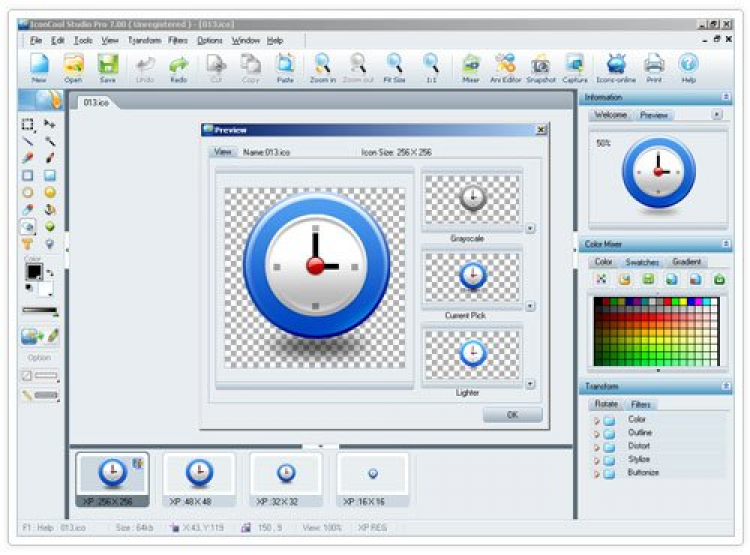Collapse the Transform panel
This screenshot has width=750, height=555.
tap(726, 386)
